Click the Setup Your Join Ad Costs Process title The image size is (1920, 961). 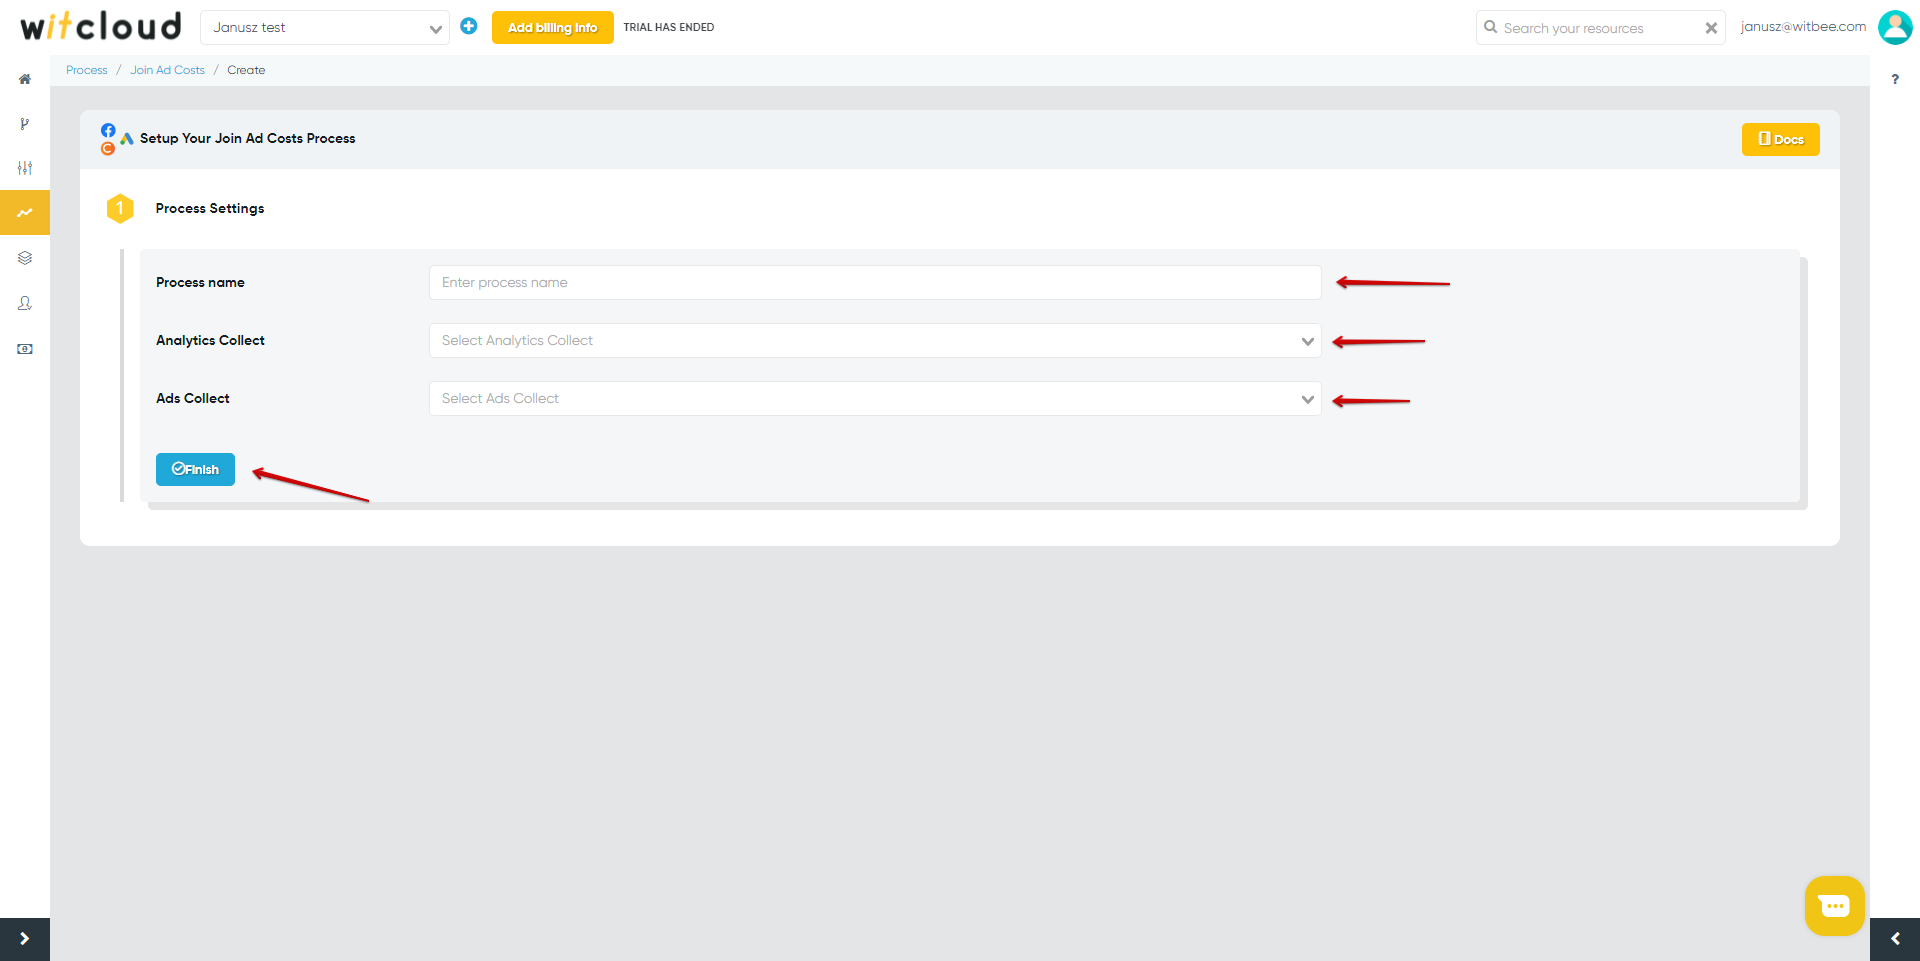pyautogui.click(x=247, y=138)
